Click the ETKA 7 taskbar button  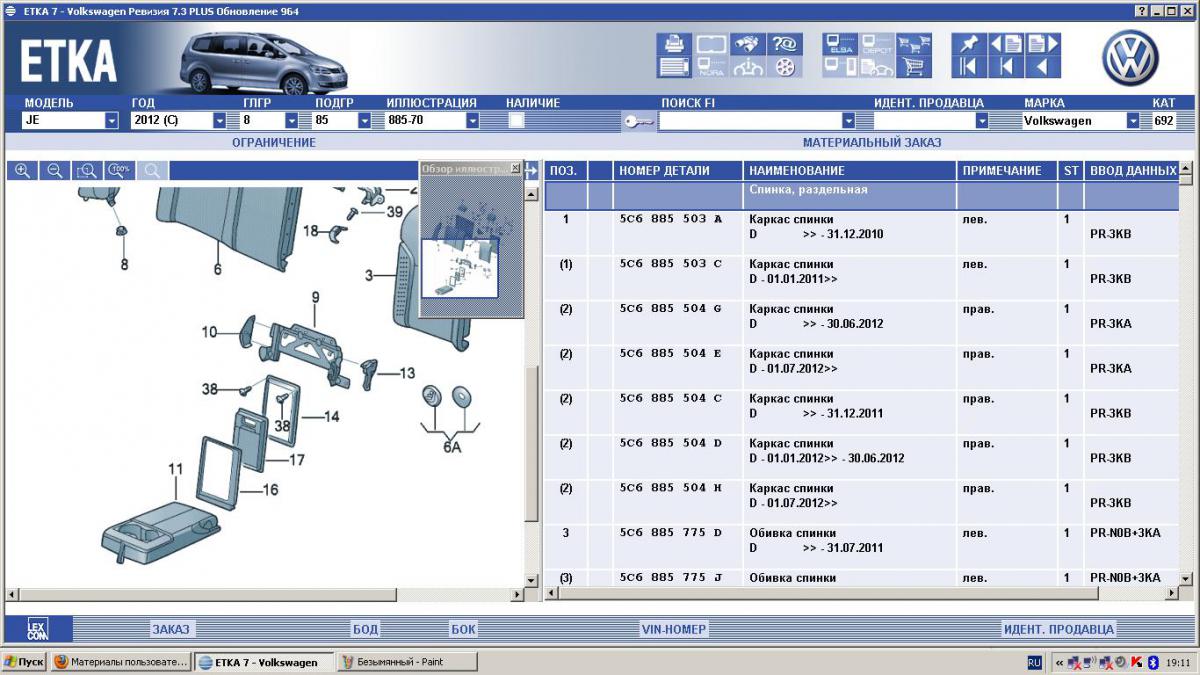coord(263,662)
